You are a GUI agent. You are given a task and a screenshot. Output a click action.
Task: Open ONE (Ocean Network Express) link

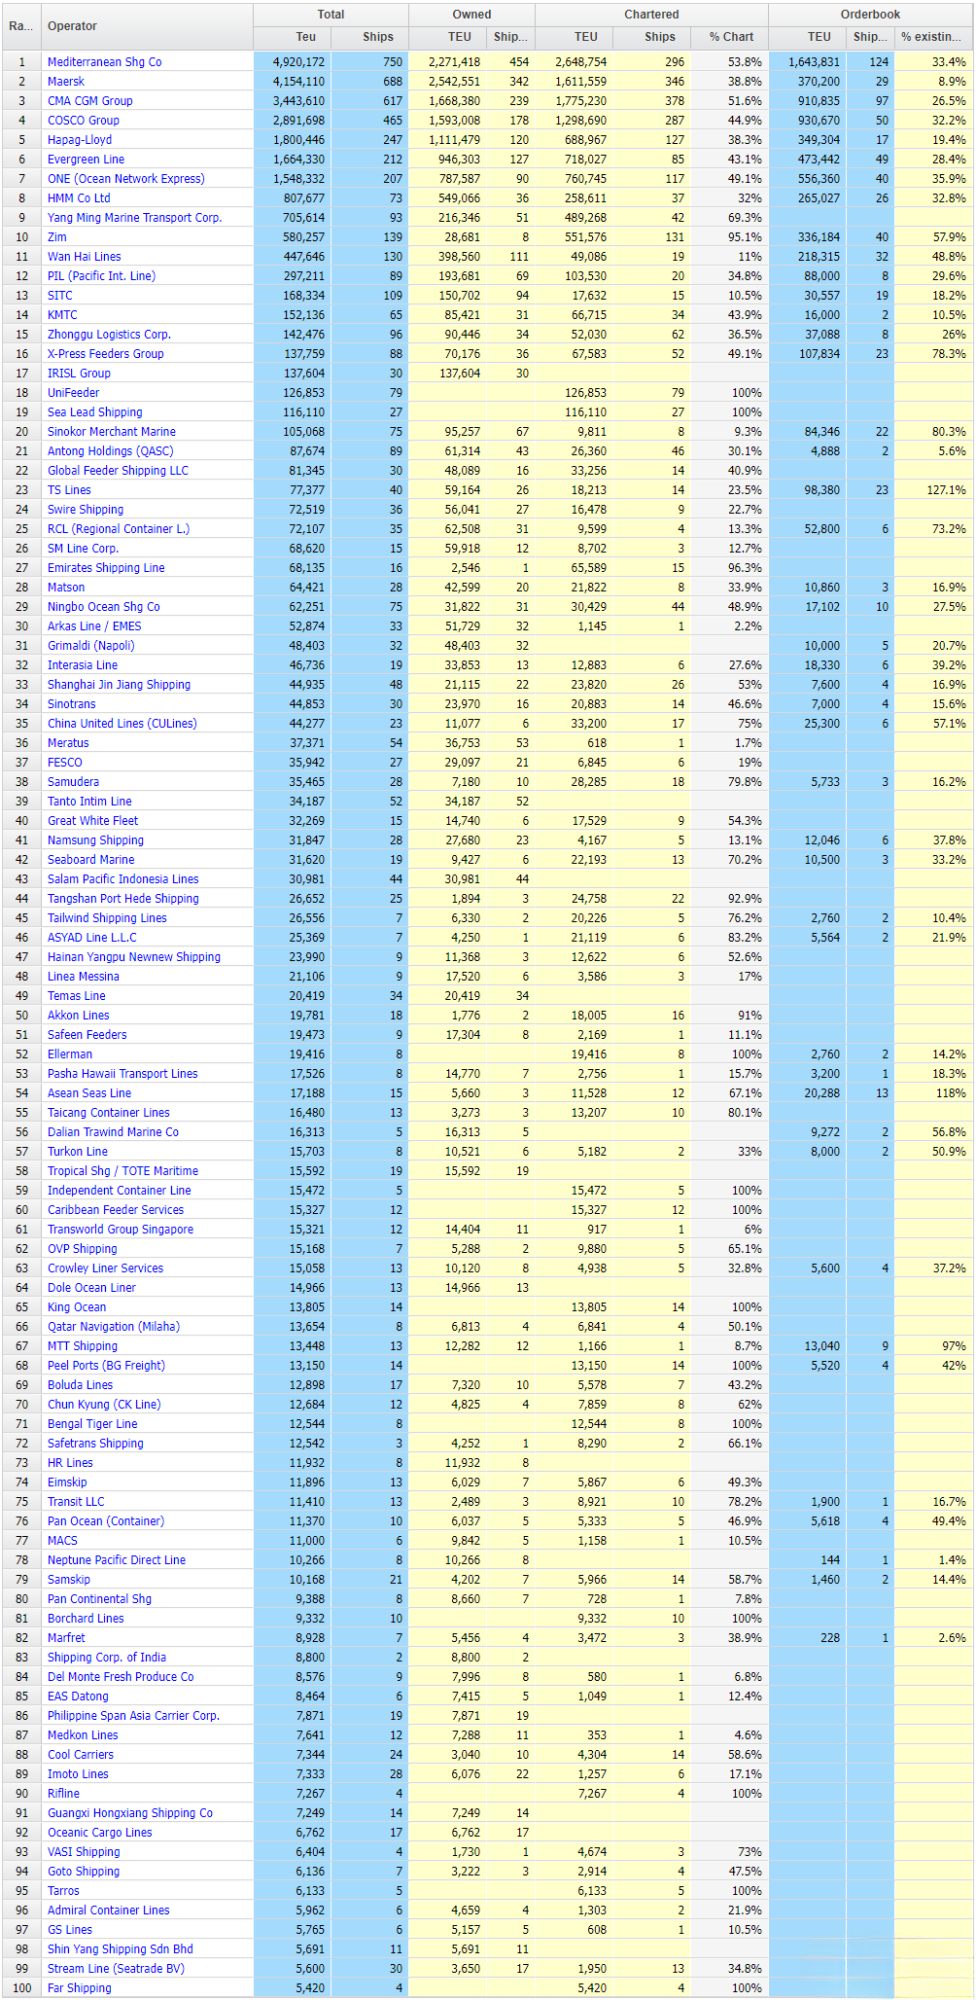pyautogui.click(x=126, y=179)
